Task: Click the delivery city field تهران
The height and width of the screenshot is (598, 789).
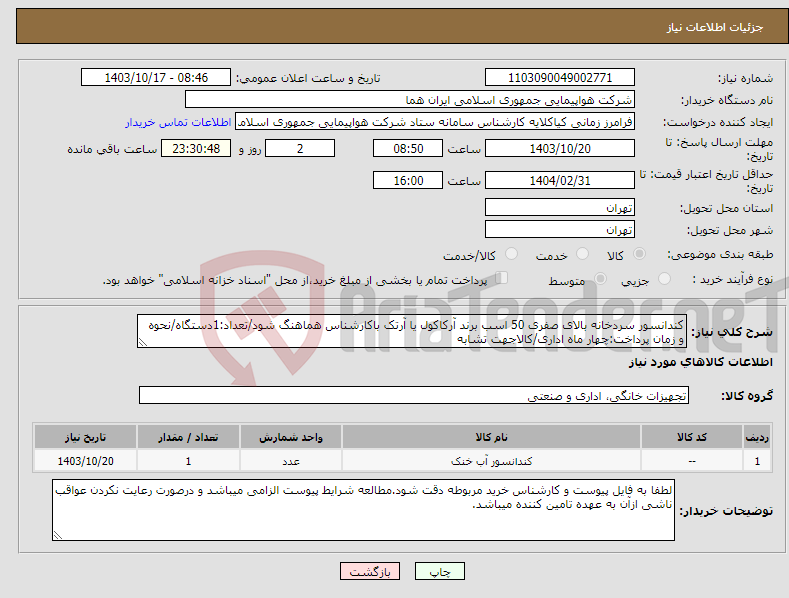Action: tap(560, 230)
